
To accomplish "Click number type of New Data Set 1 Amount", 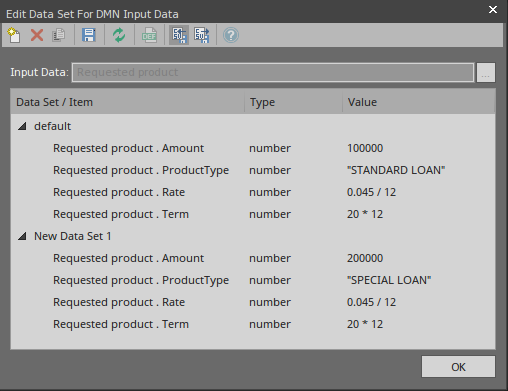I will click(x=270, y=258).
